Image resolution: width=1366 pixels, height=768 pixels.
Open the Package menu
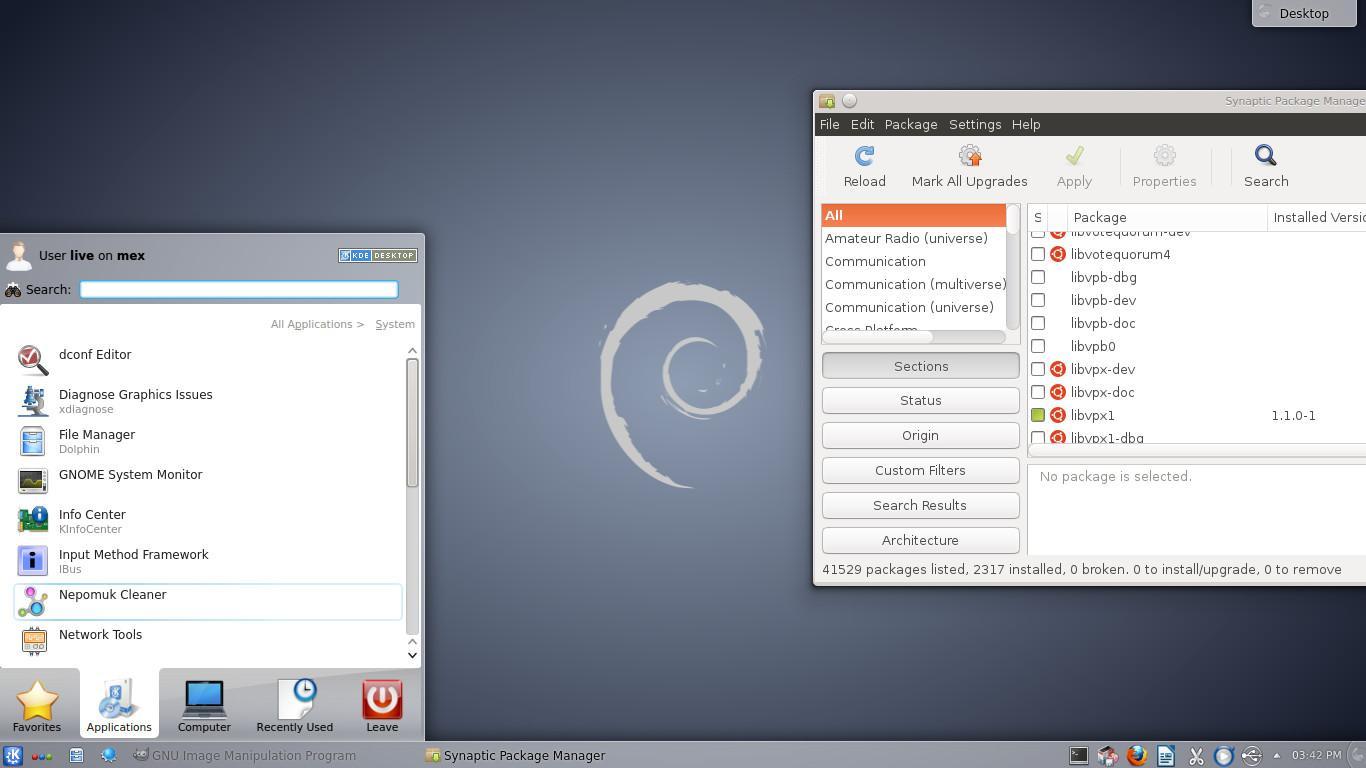pos(910,124)
